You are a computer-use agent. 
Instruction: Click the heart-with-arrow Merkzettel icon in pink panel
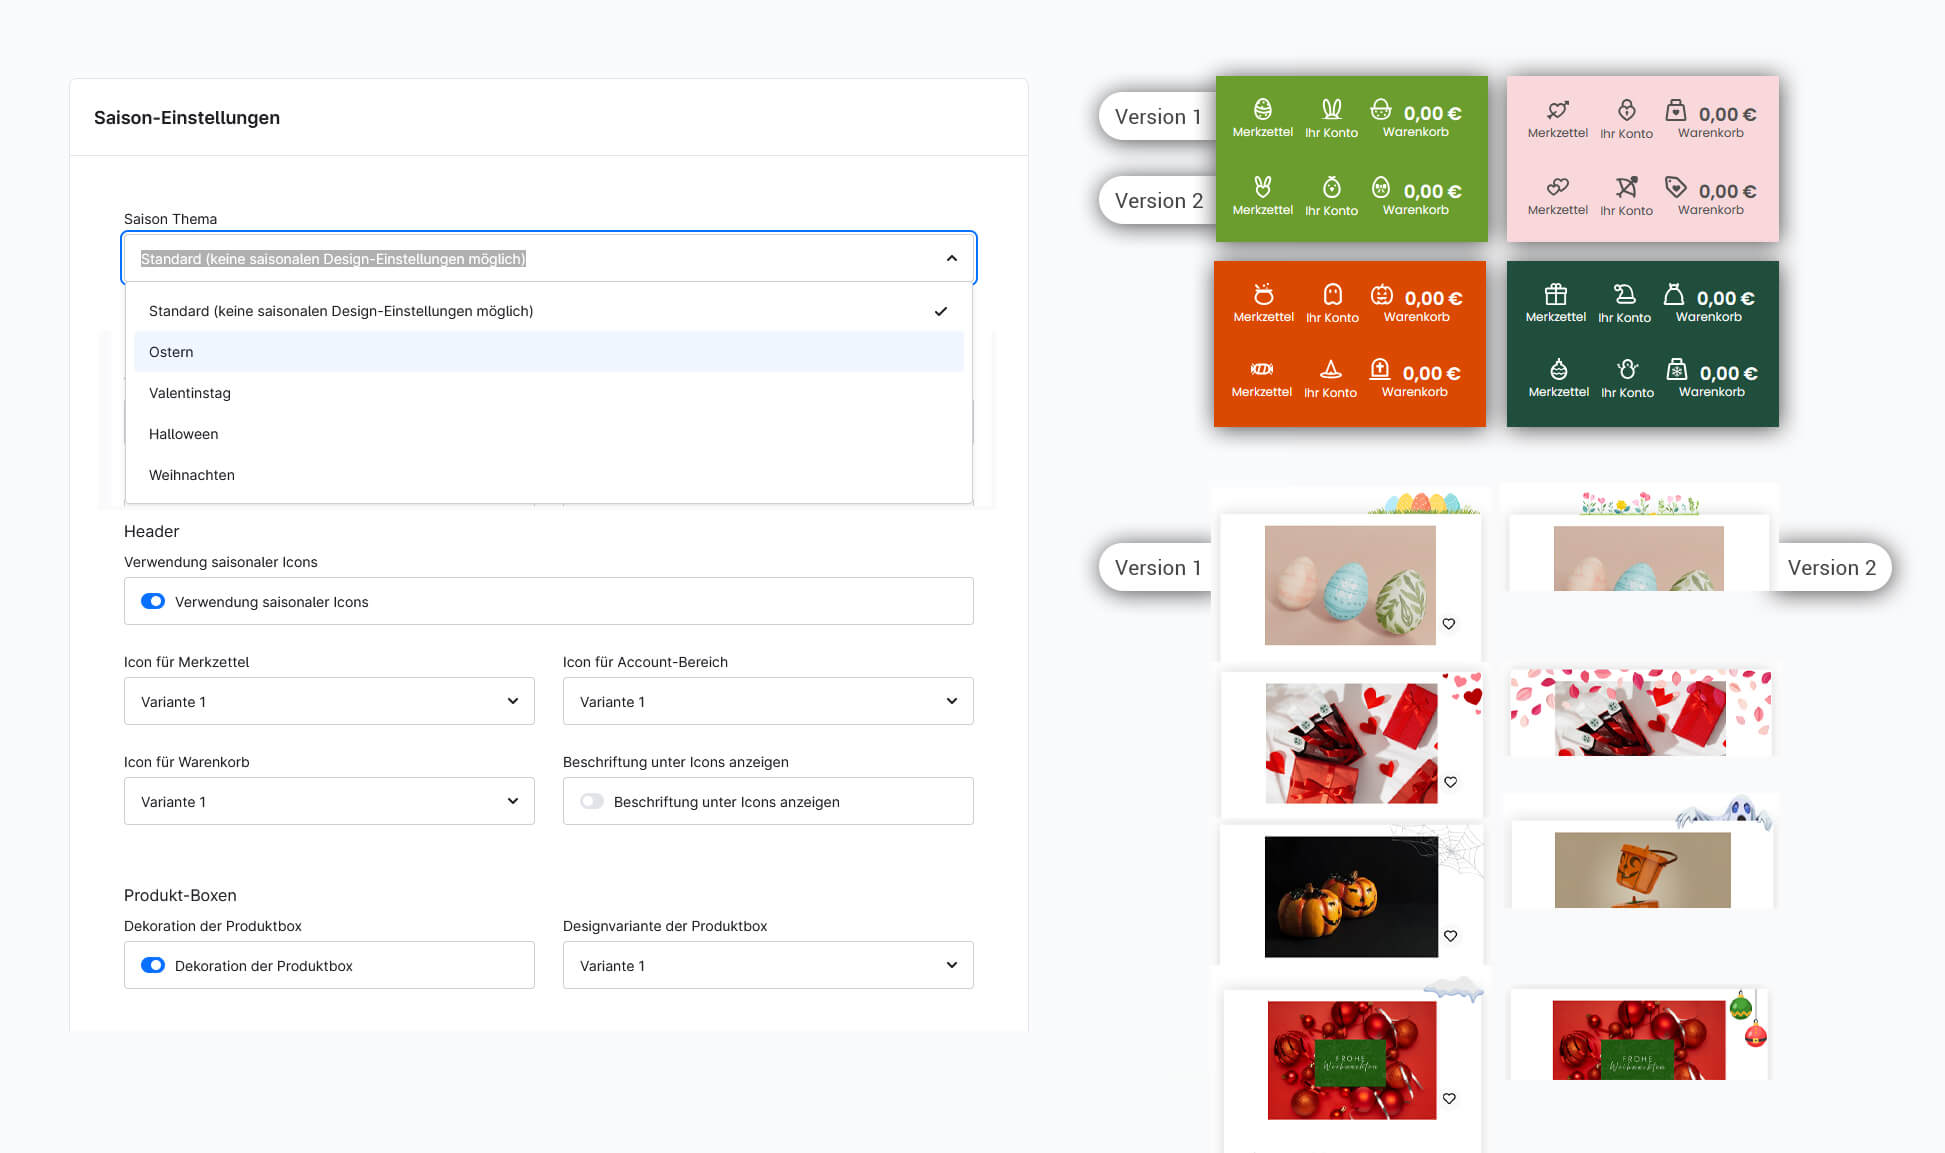tap(1557, 110)
